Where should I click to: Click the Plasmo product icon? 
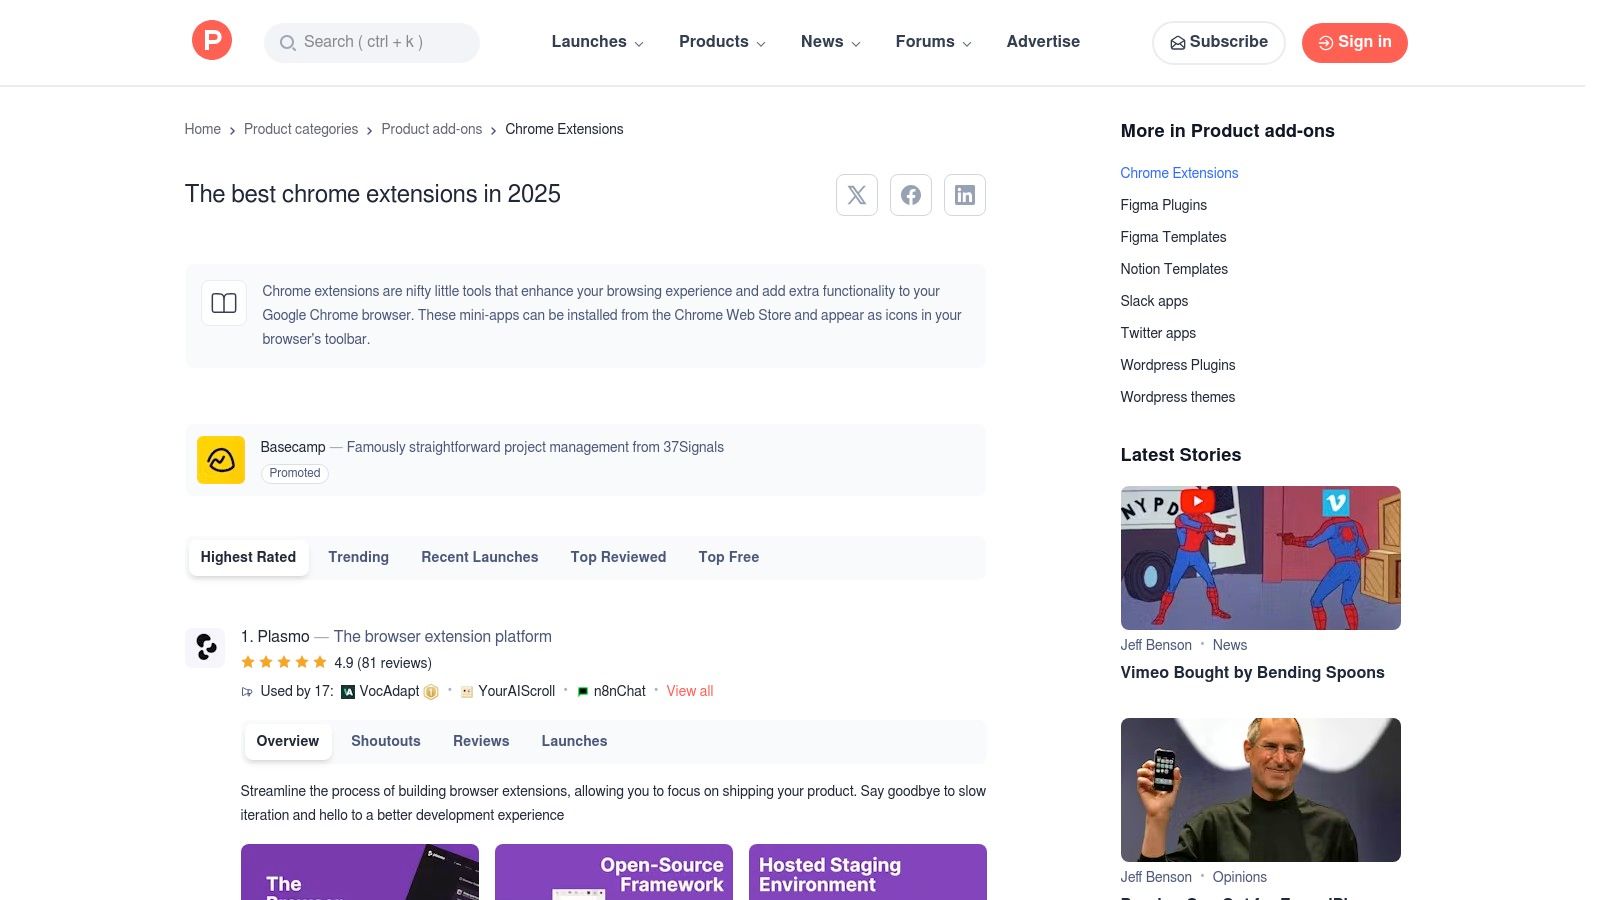pyautogui.click(x=205, y=647)
